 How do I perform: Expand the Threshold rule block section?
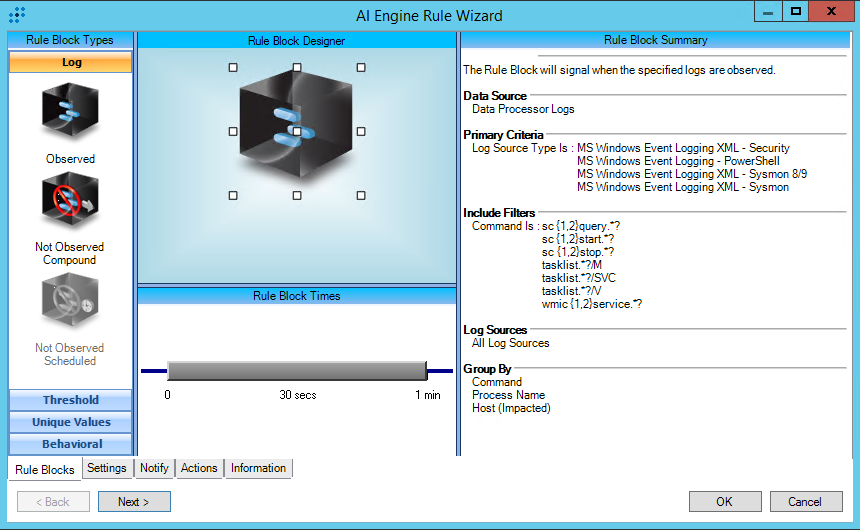point(70,400)
